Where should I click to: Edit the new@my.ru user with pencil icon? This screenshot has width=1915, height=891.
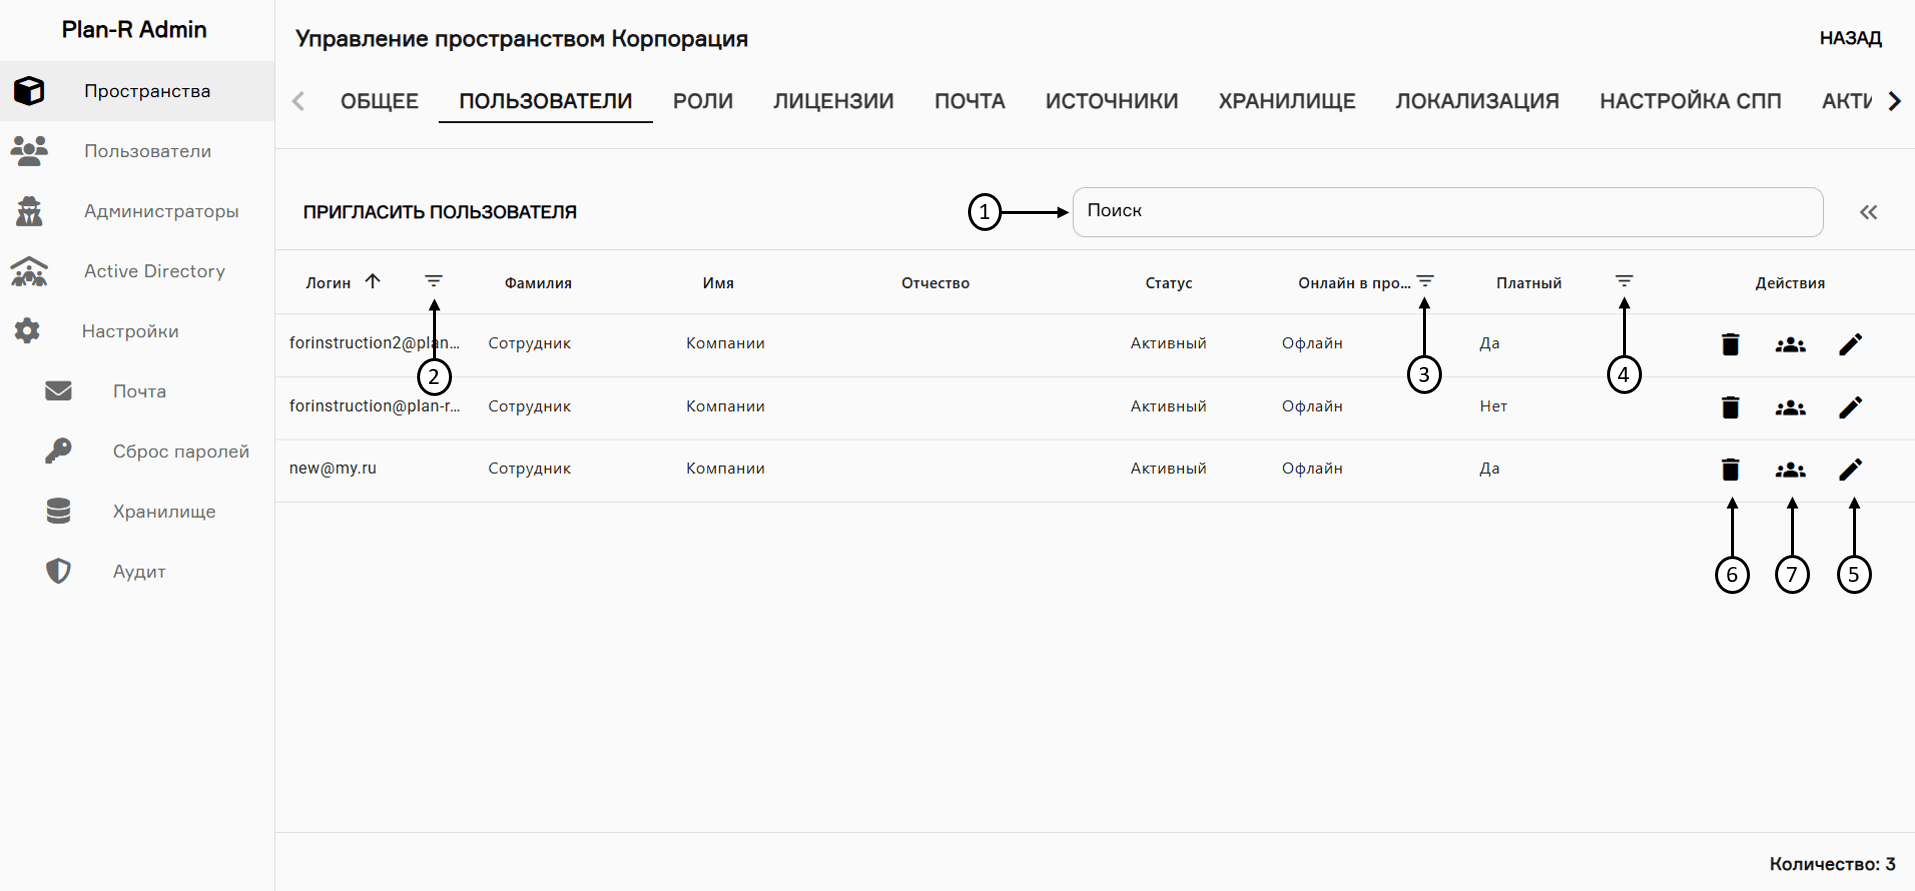point(1850,469)
